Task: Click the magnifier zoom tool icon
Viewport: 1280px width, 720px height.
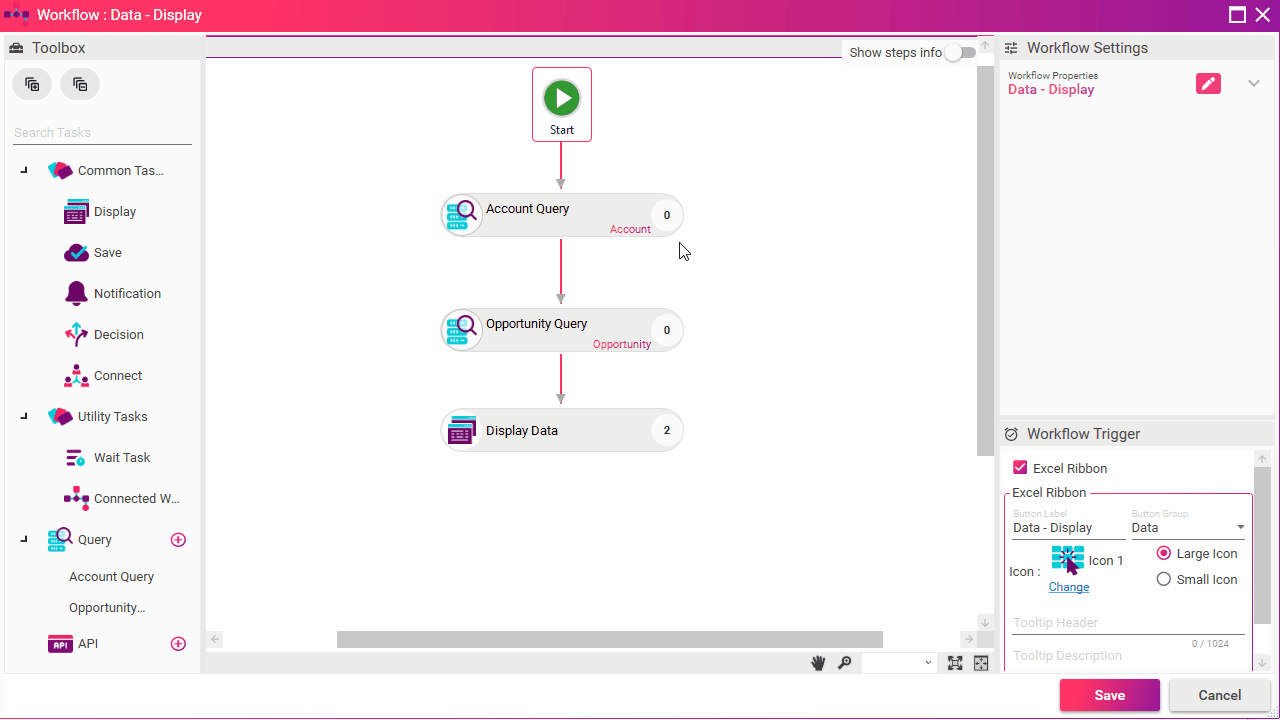Action: point(844,663)
